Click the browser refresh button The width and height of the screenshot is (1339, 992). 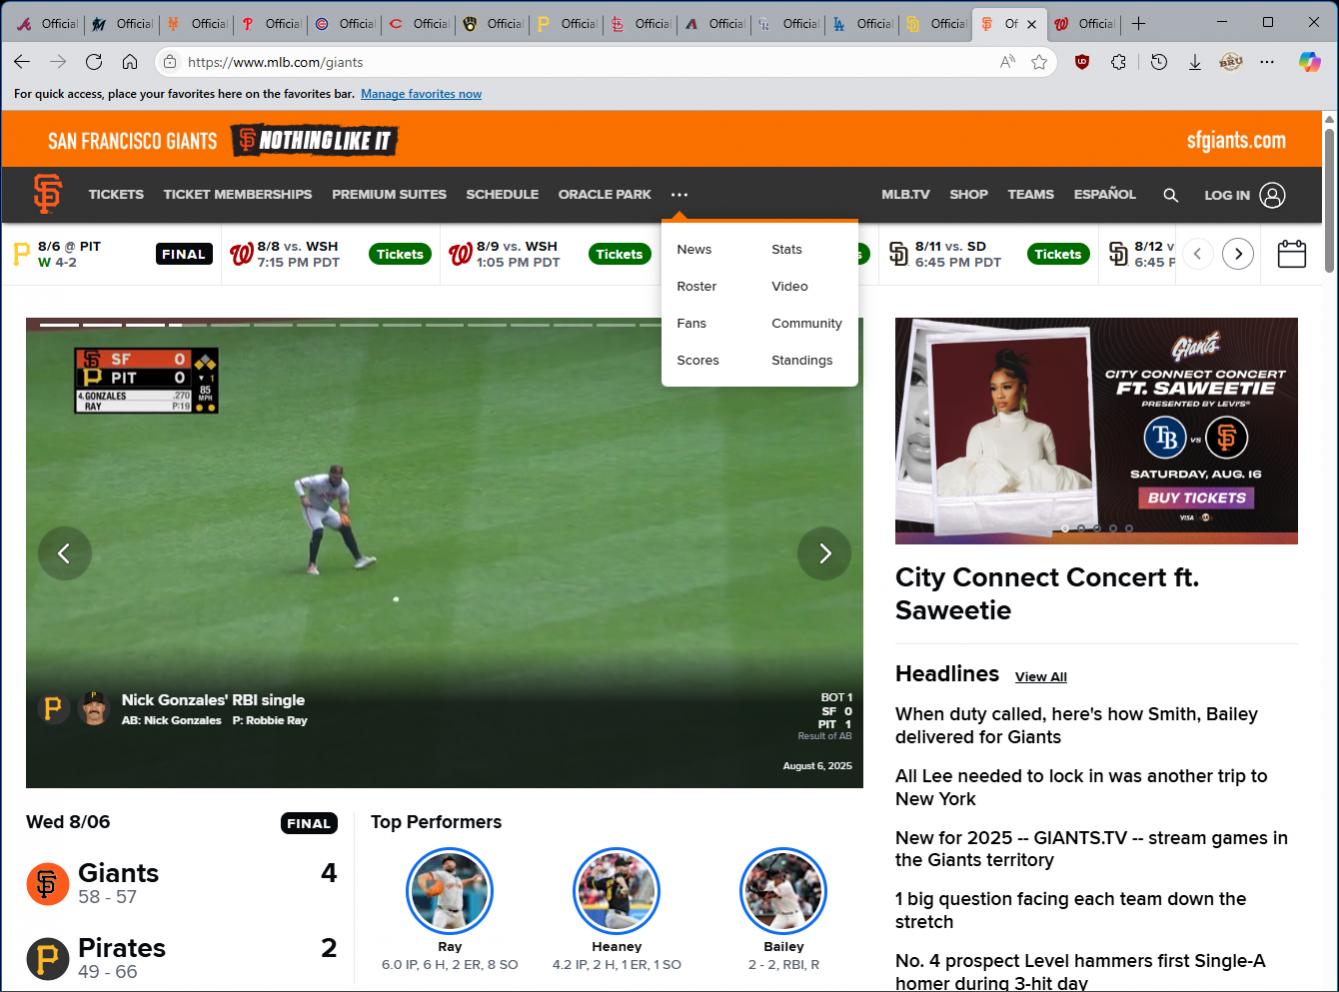94,62
